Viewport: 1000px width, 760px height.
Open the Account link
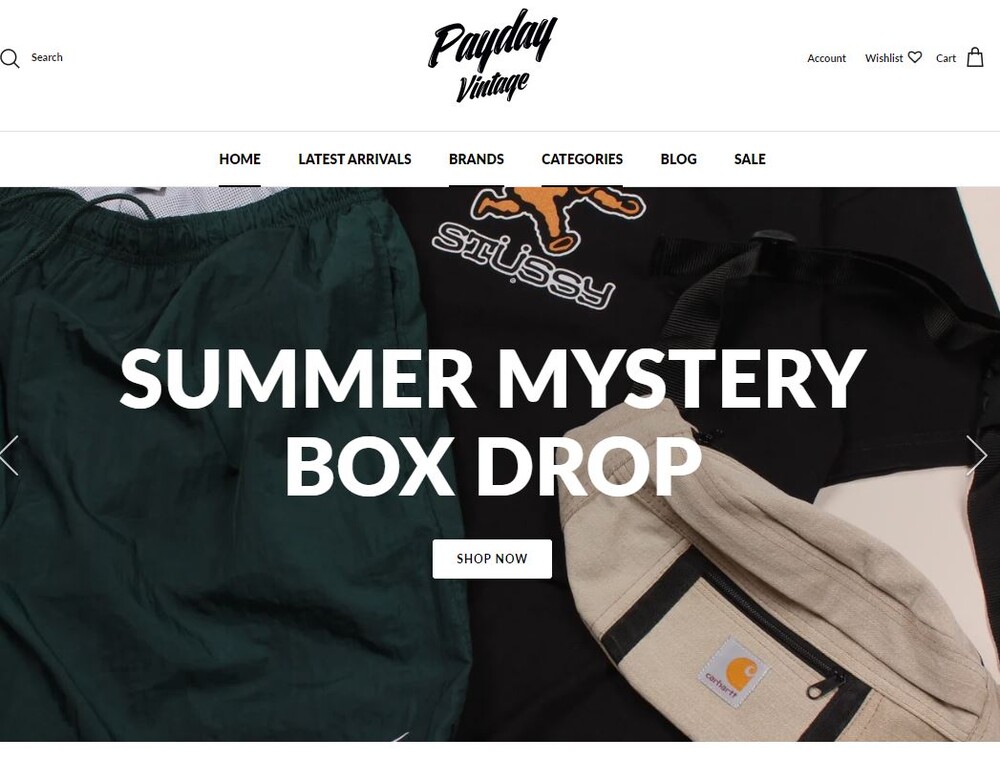[x=827, y=58]
